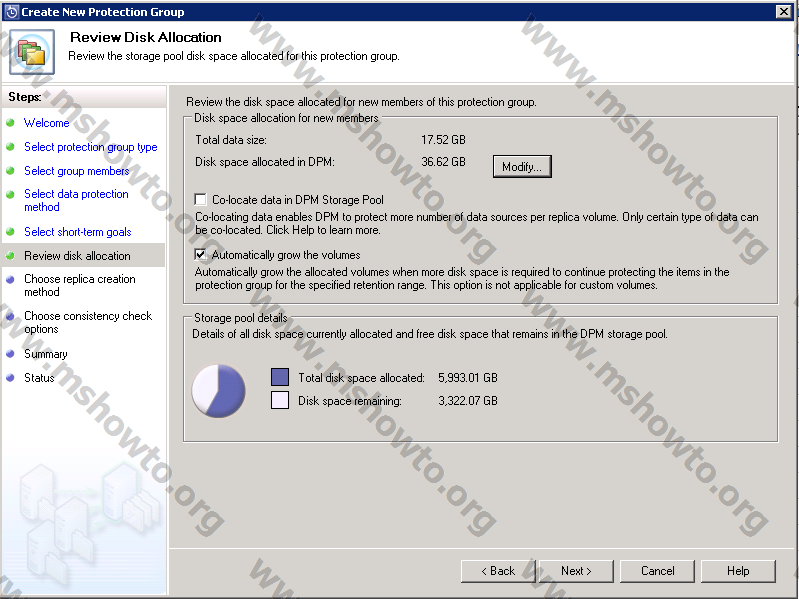Click the Total disk space allocated swatch

(280, 377)
